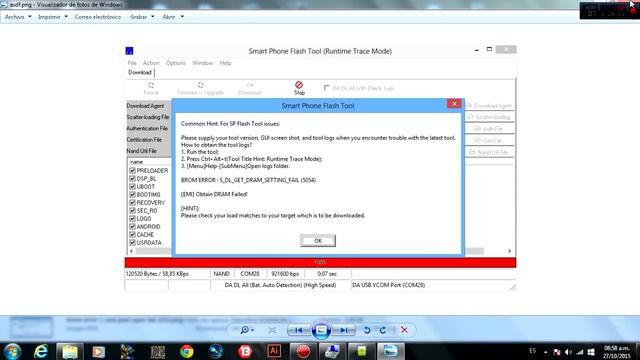Open the media player taskbar icon
This screenshot has height=360, width=640.
click(98, 351)
